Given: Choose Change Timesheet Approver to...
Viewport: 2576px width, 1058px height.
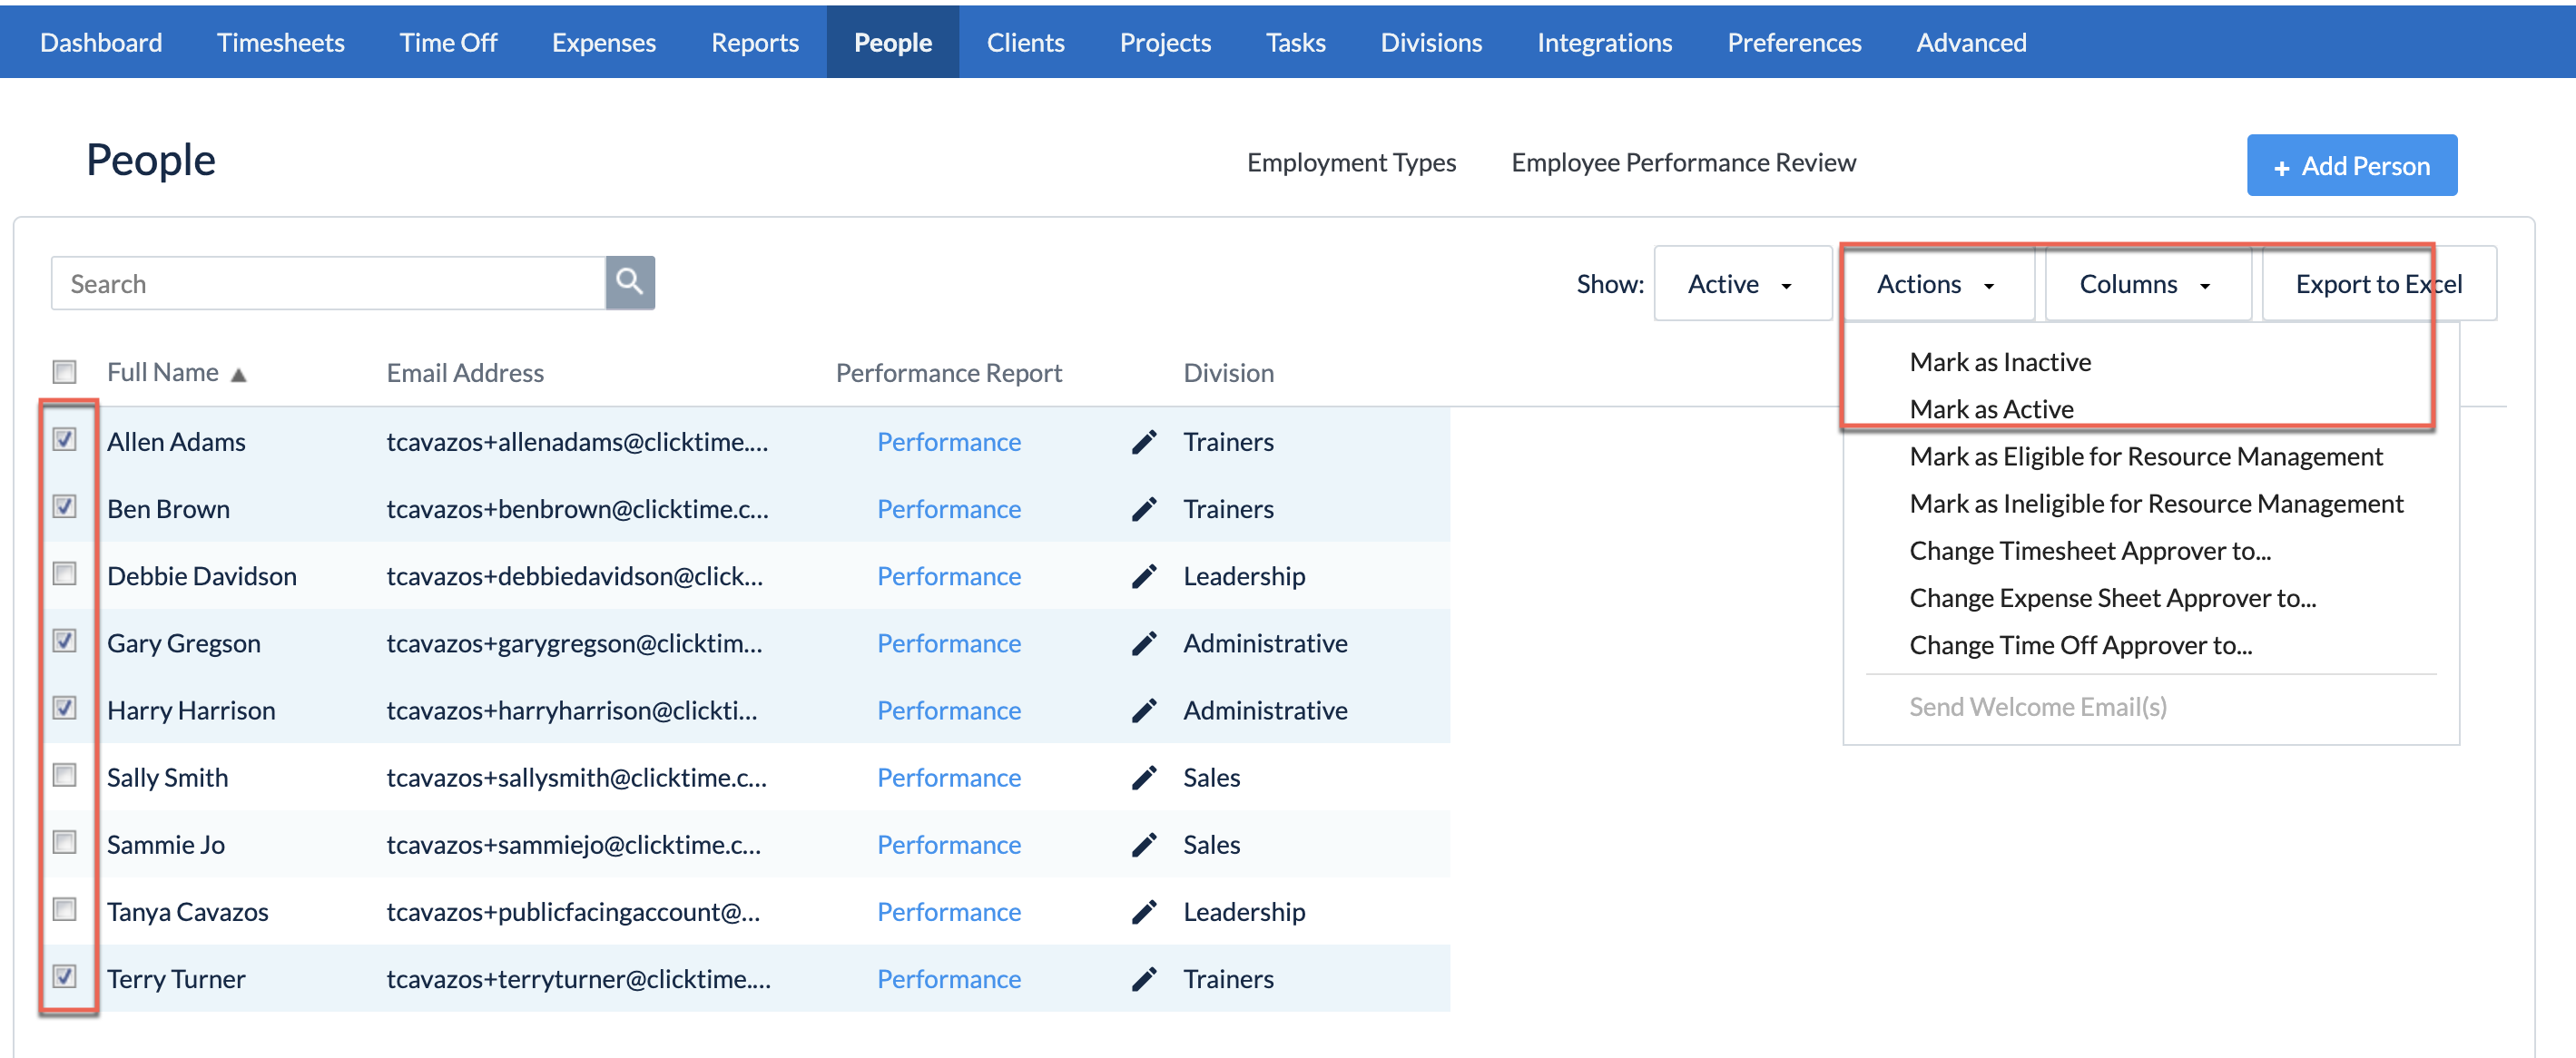Looking at the screenshot, I should (2090, 550).
